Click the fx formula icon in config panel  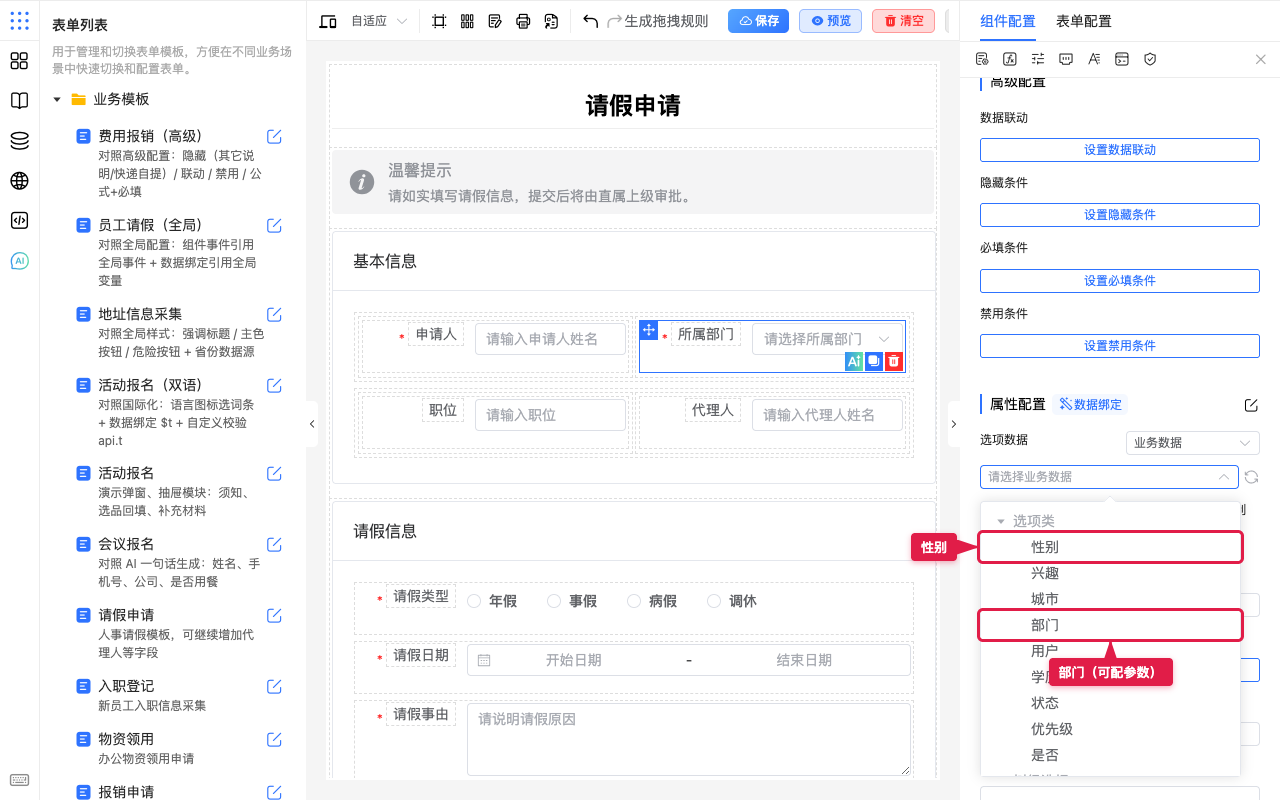point(1010,59)
